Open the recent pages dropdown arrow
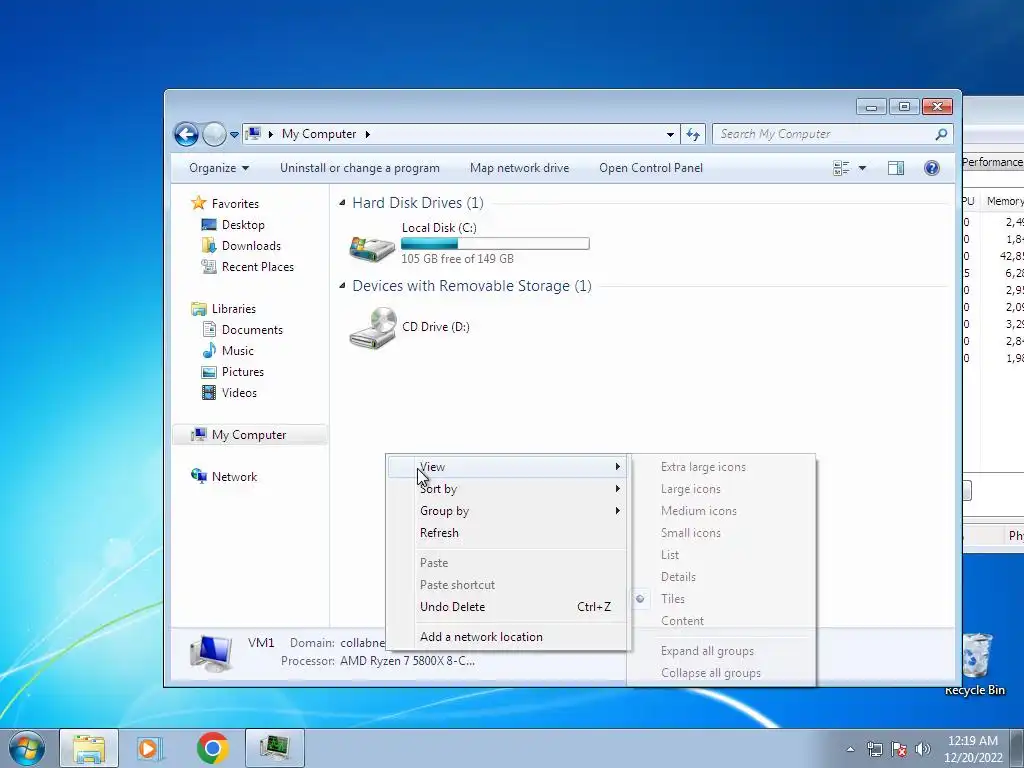Image resolution: width=1024 pixels, height=768 pixels. [x=234, y=135]
